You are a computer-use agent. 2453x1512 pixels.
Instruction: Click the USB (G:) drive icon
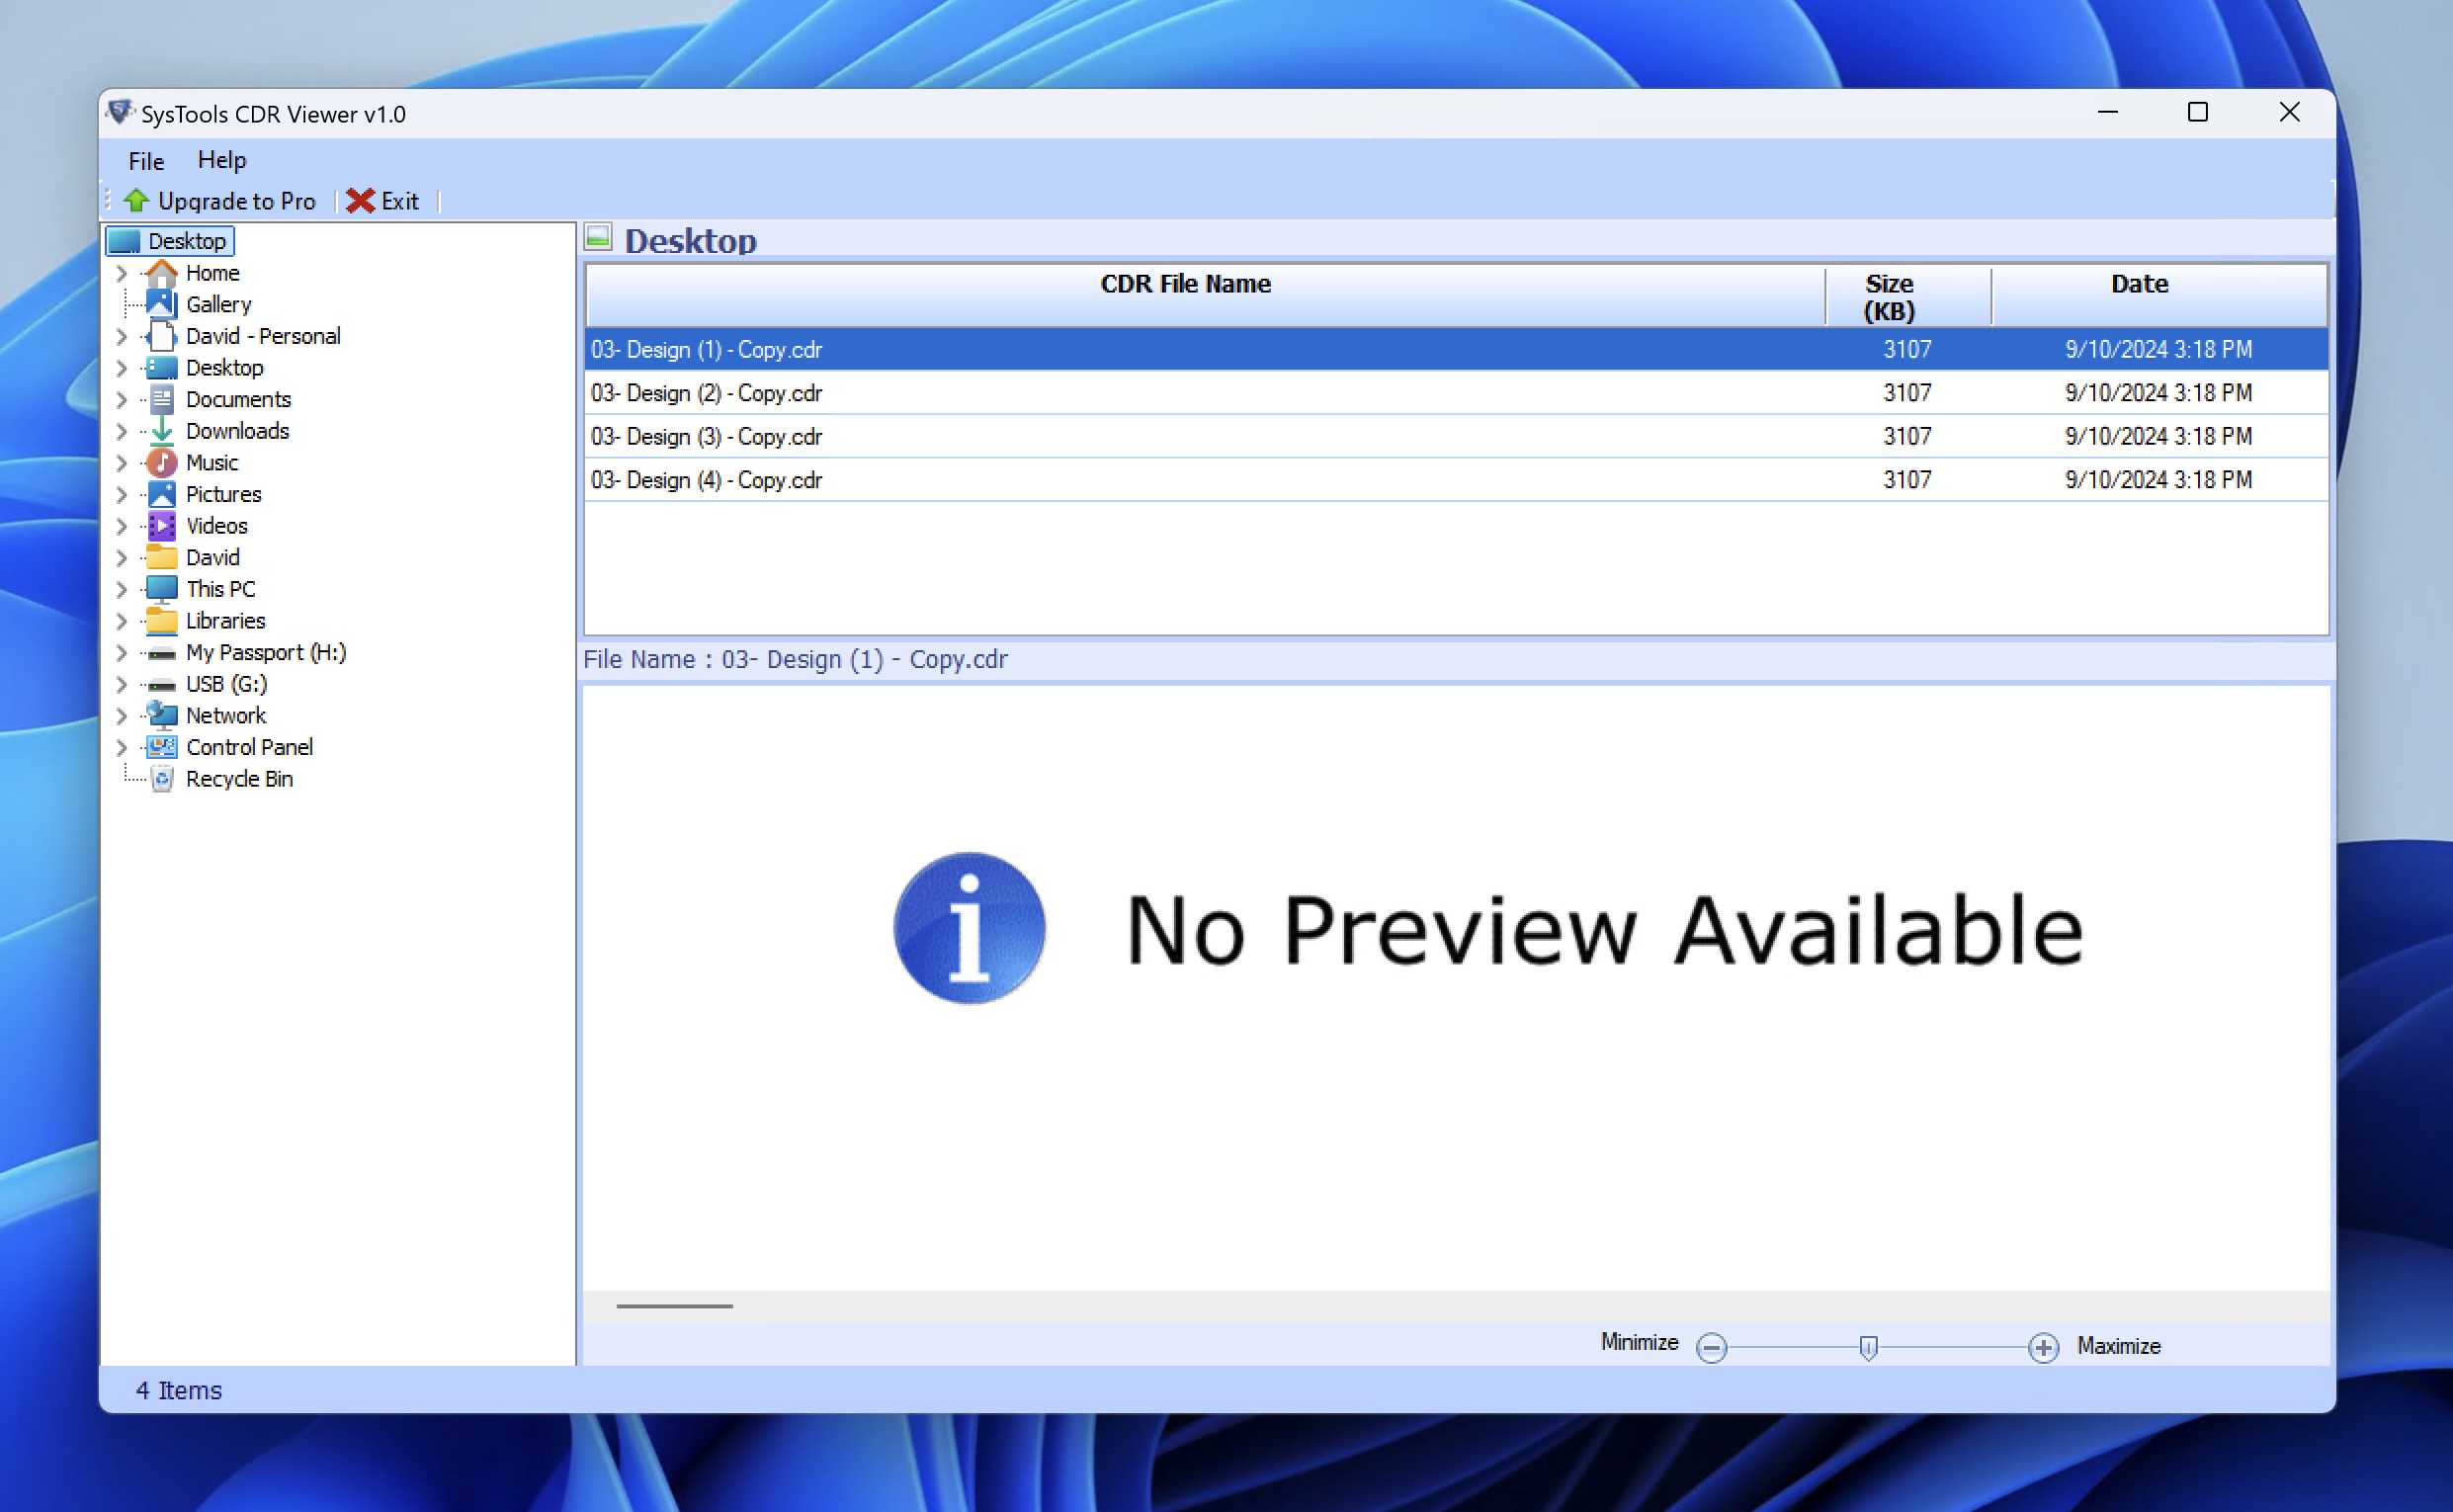coord(161,685)
